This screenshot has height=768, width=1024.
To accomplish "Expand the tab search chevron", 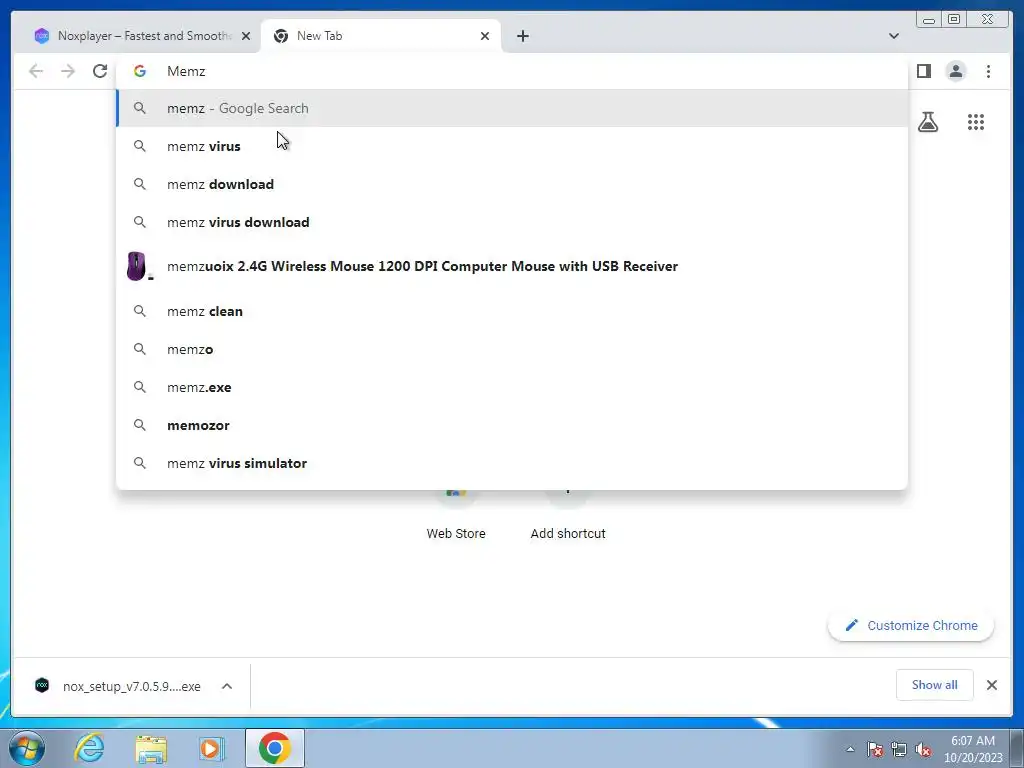I will click(x=893, y=36).
